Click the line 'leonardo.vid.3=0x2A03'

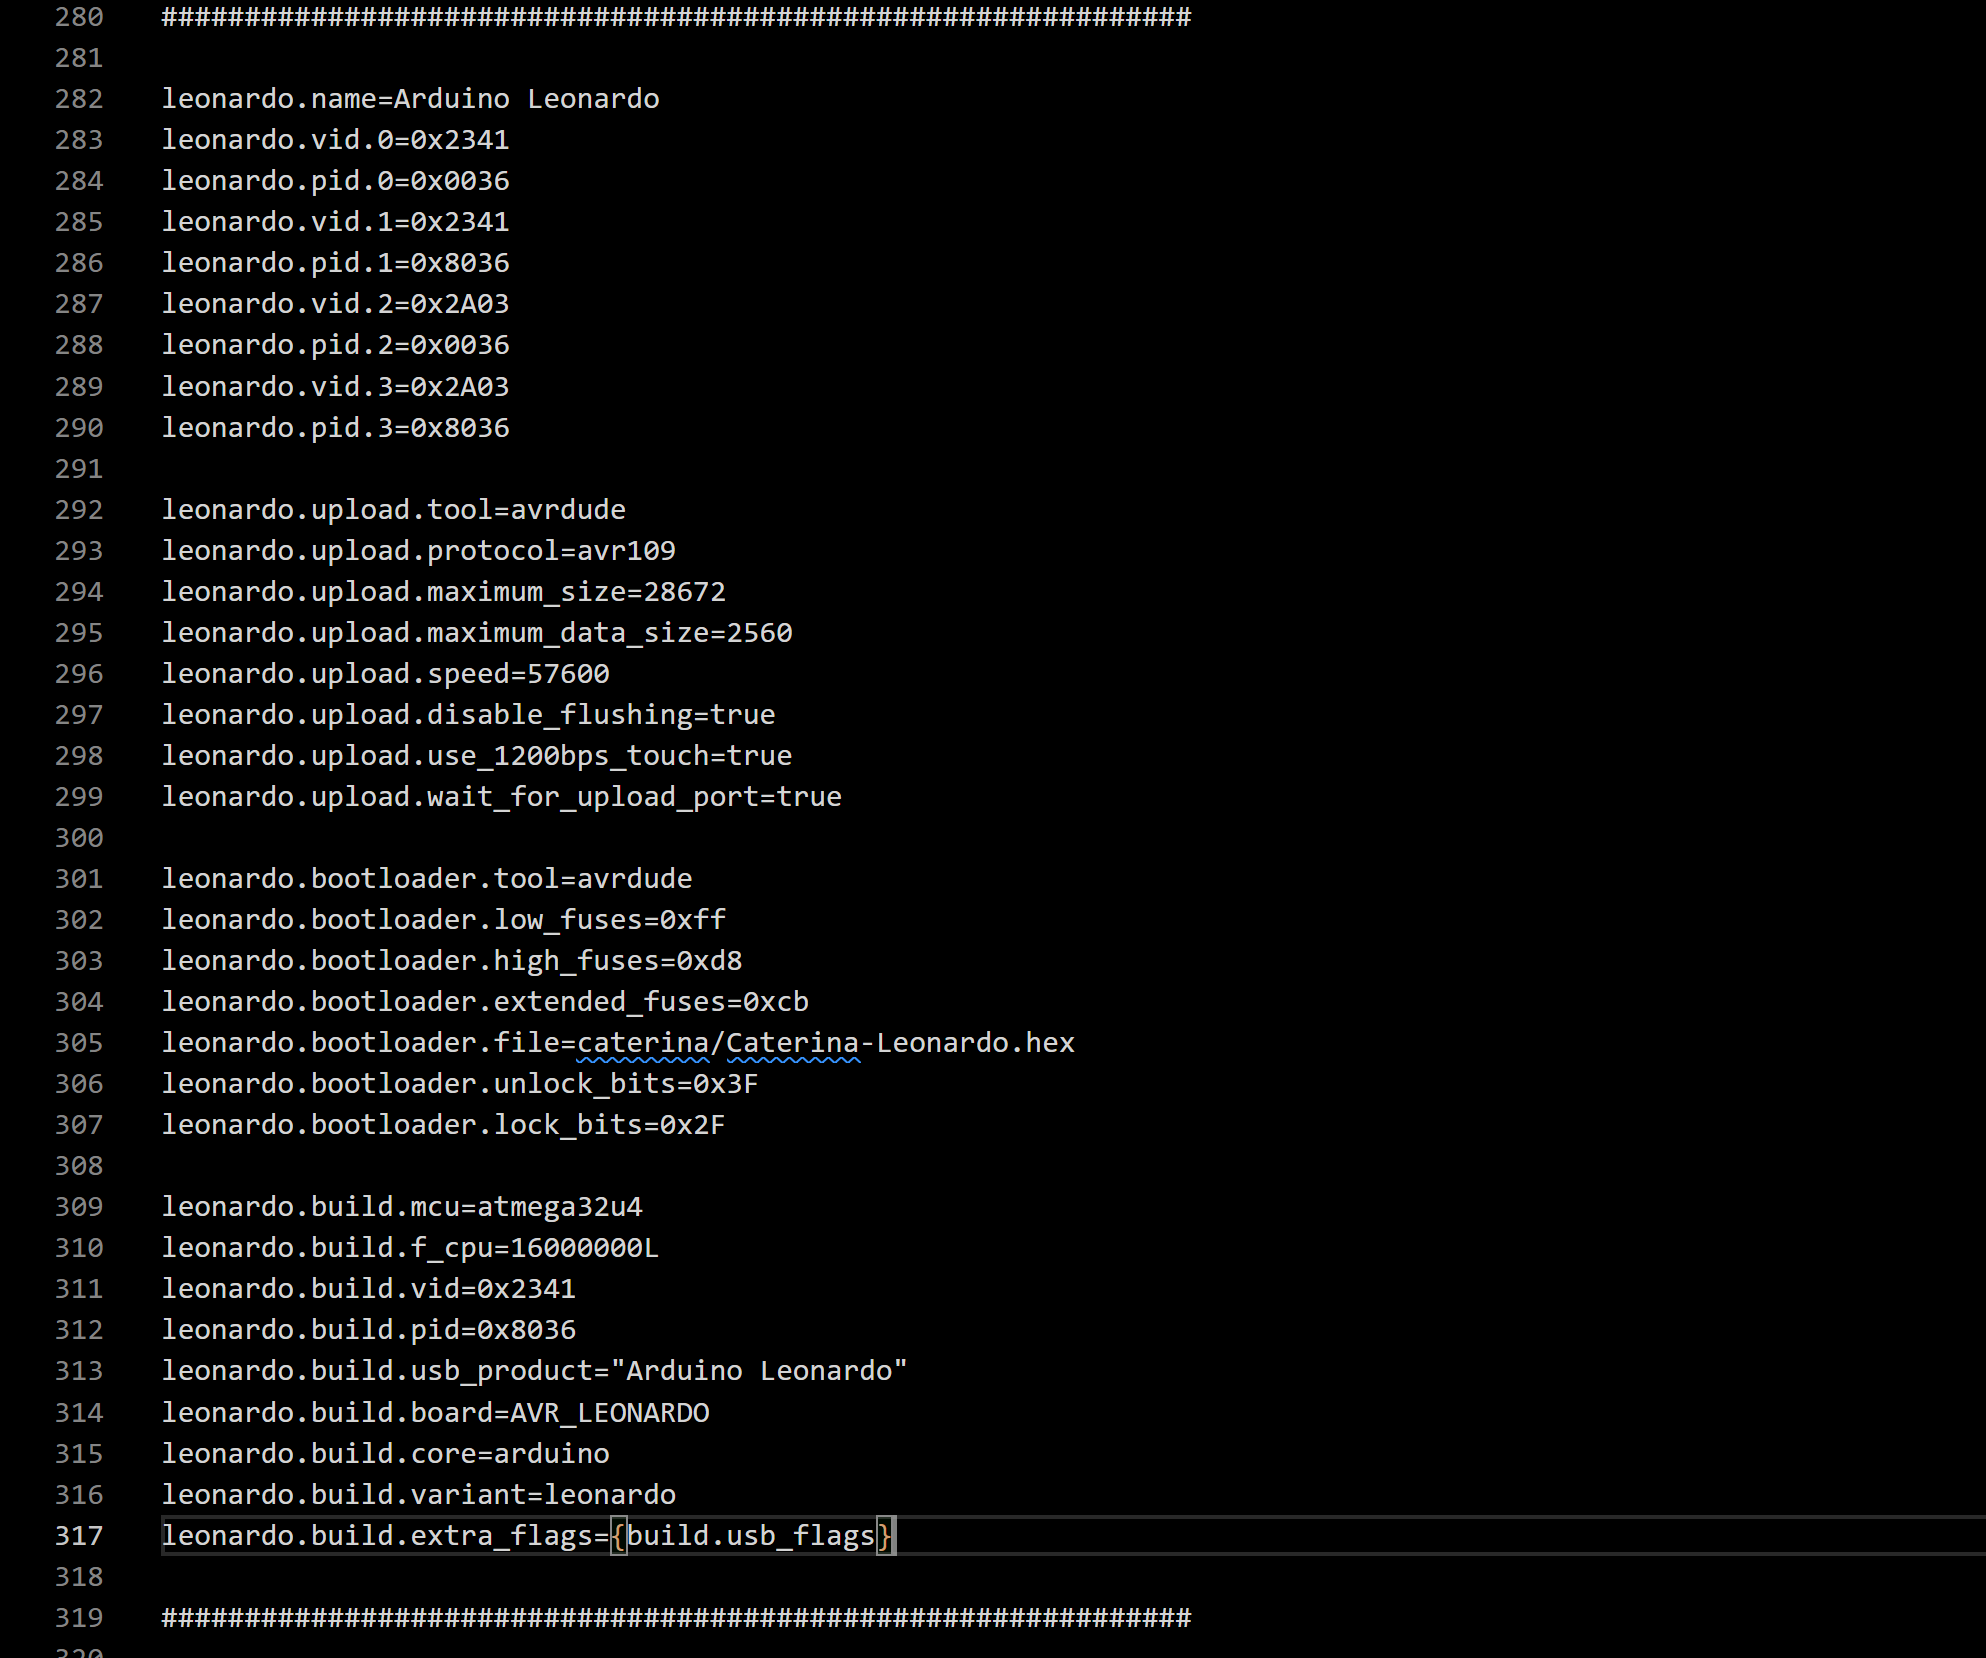click(x=335, y=387)
